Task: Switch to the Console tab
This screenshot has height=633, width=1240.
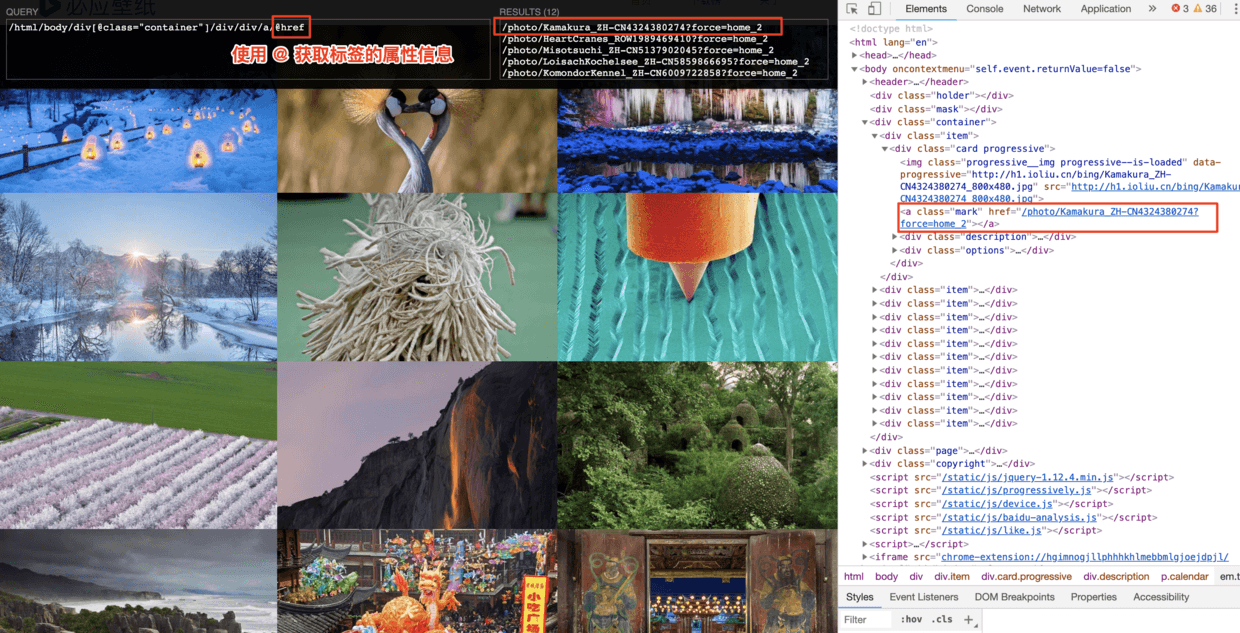Action: (985, 9)
